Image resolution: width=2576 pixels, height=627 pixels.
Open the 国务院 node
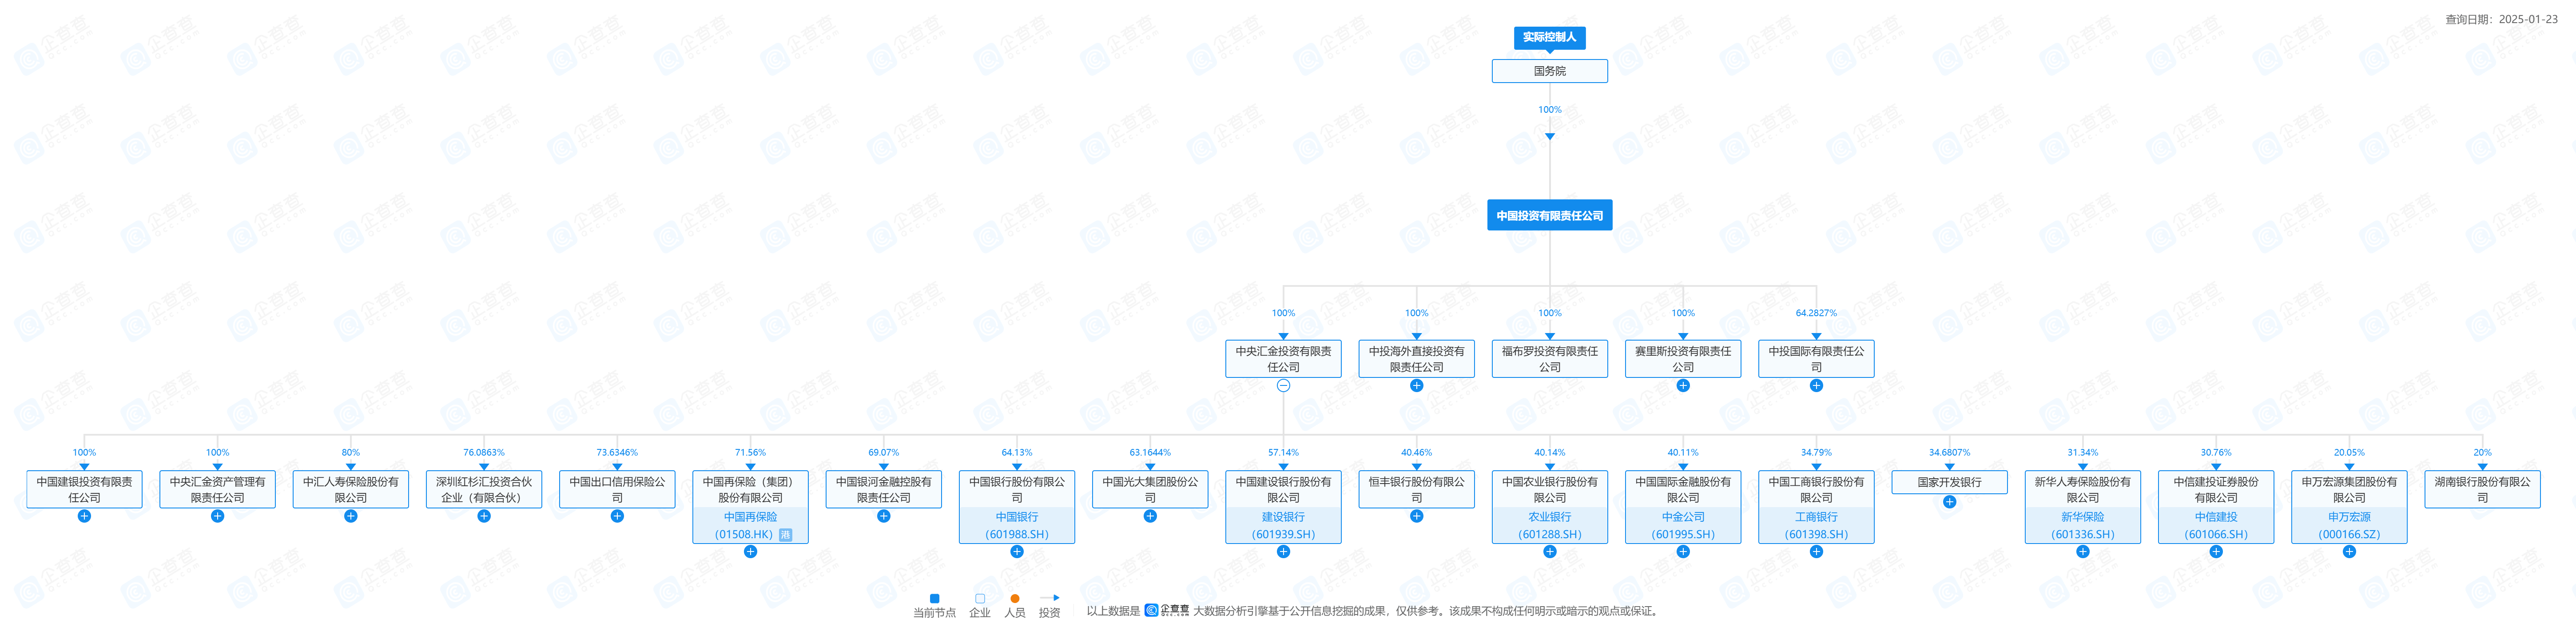[1549, 71]
